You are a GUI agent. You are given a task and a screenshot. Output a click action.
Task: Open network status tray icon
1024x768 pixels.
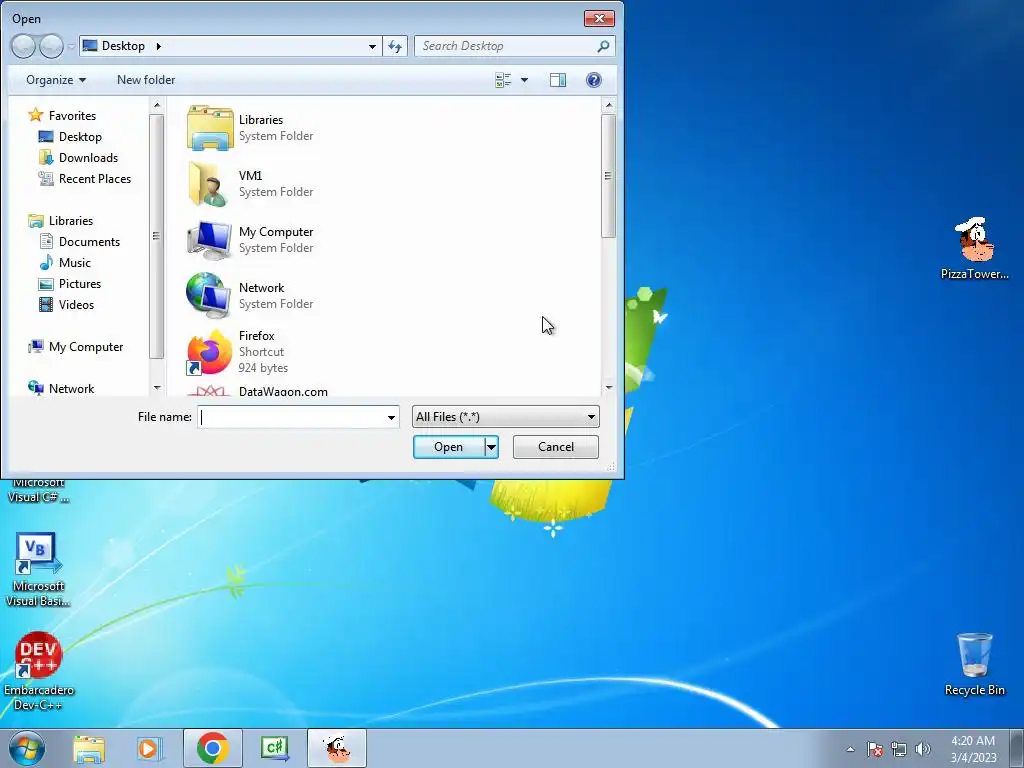click(899, 749)
